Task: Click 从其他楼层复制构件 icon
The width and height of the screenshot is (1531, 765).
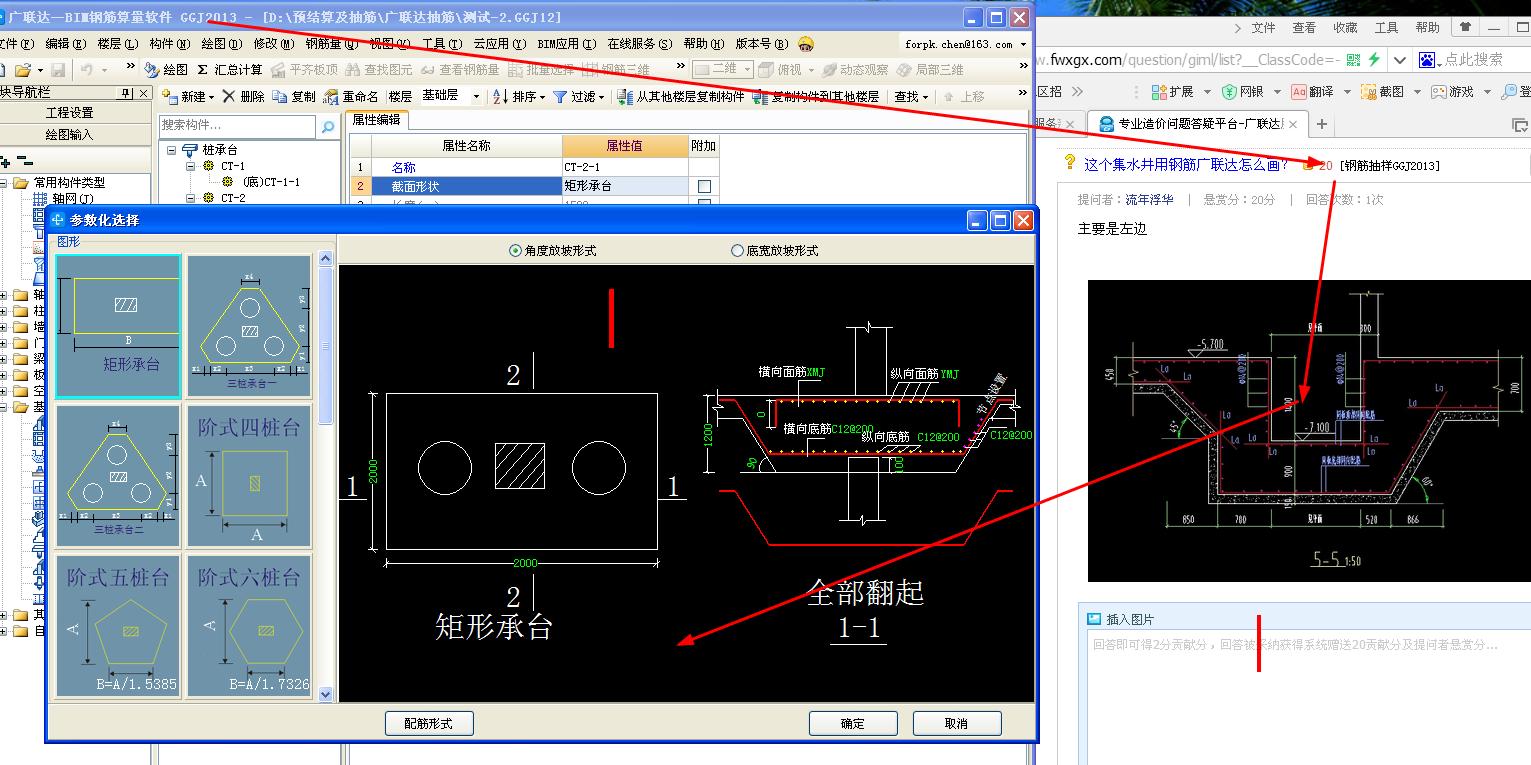Action: [x=626, y=97]
